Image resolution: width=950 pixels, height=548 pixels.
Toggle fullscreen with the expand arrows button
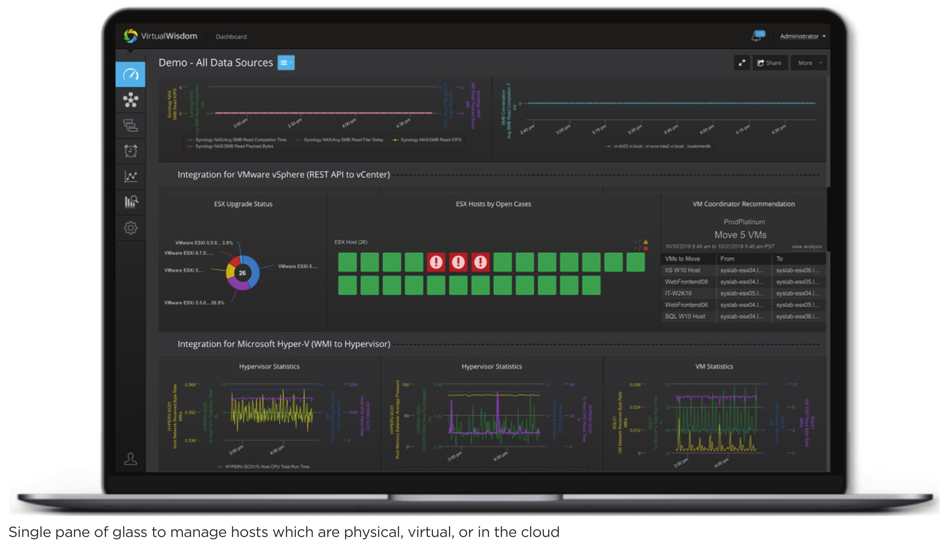(x=742, y=62)
